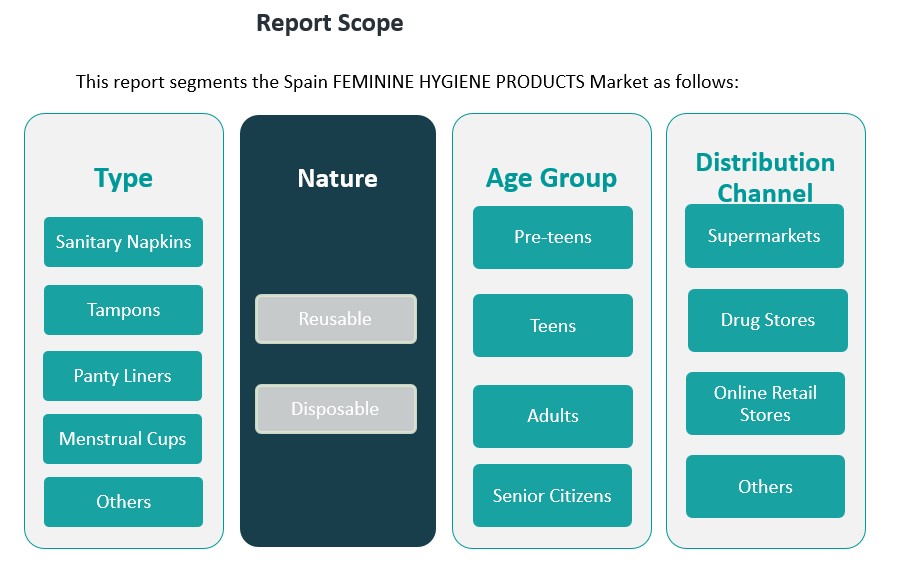This screenshot has height=575, width=903.
Task: Click the Pre-teens age group box
Action: [x=552, y=238]
